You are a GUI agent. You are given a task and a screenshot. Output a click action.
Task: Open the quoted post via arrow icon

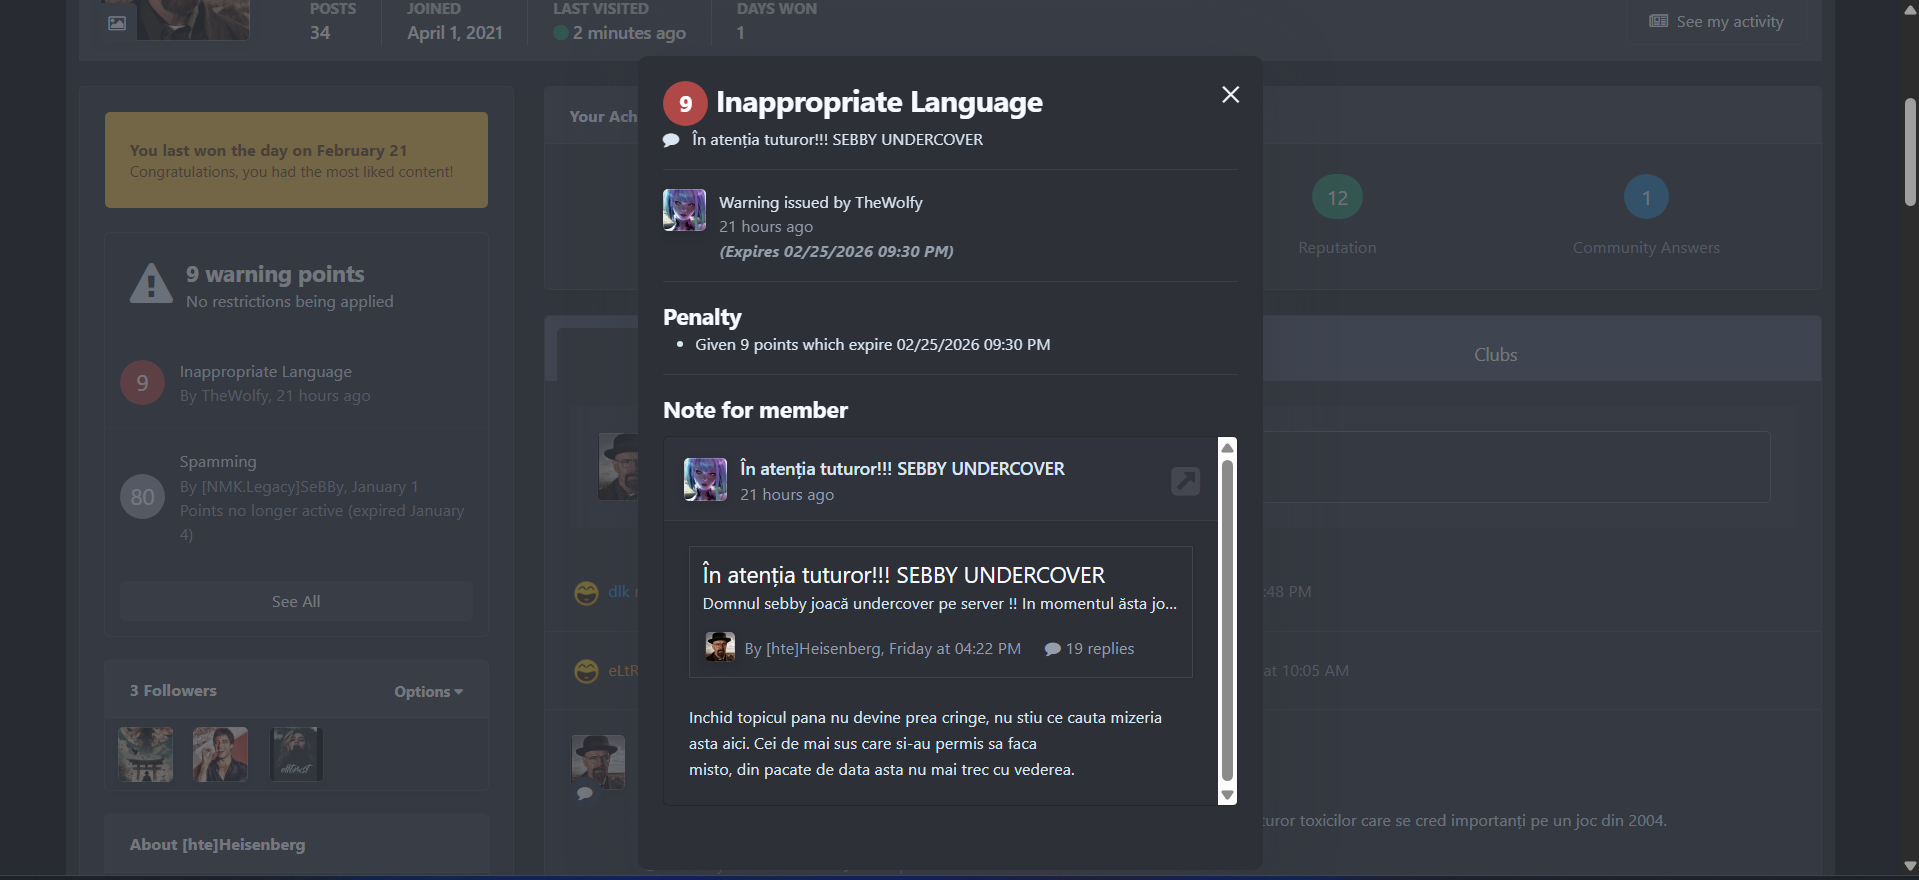1185,481
